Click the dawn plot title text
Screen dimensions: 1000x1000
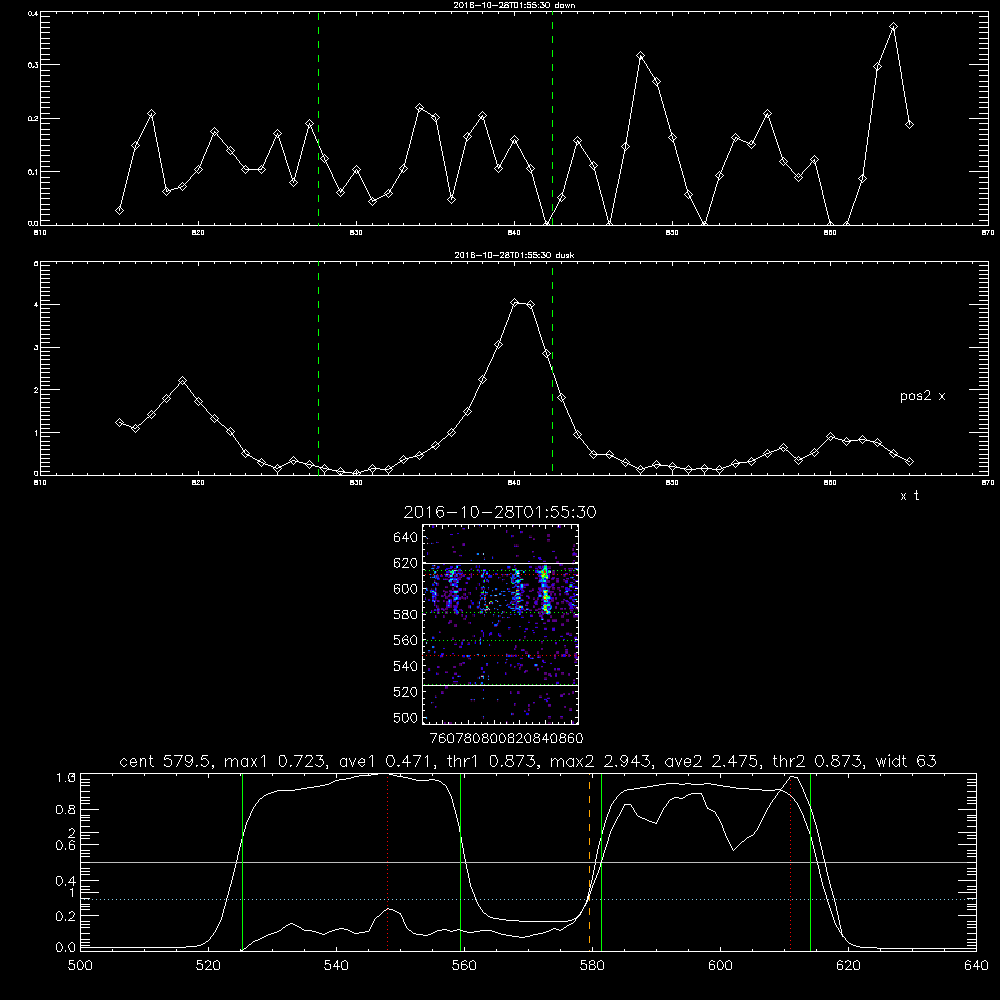514,4
